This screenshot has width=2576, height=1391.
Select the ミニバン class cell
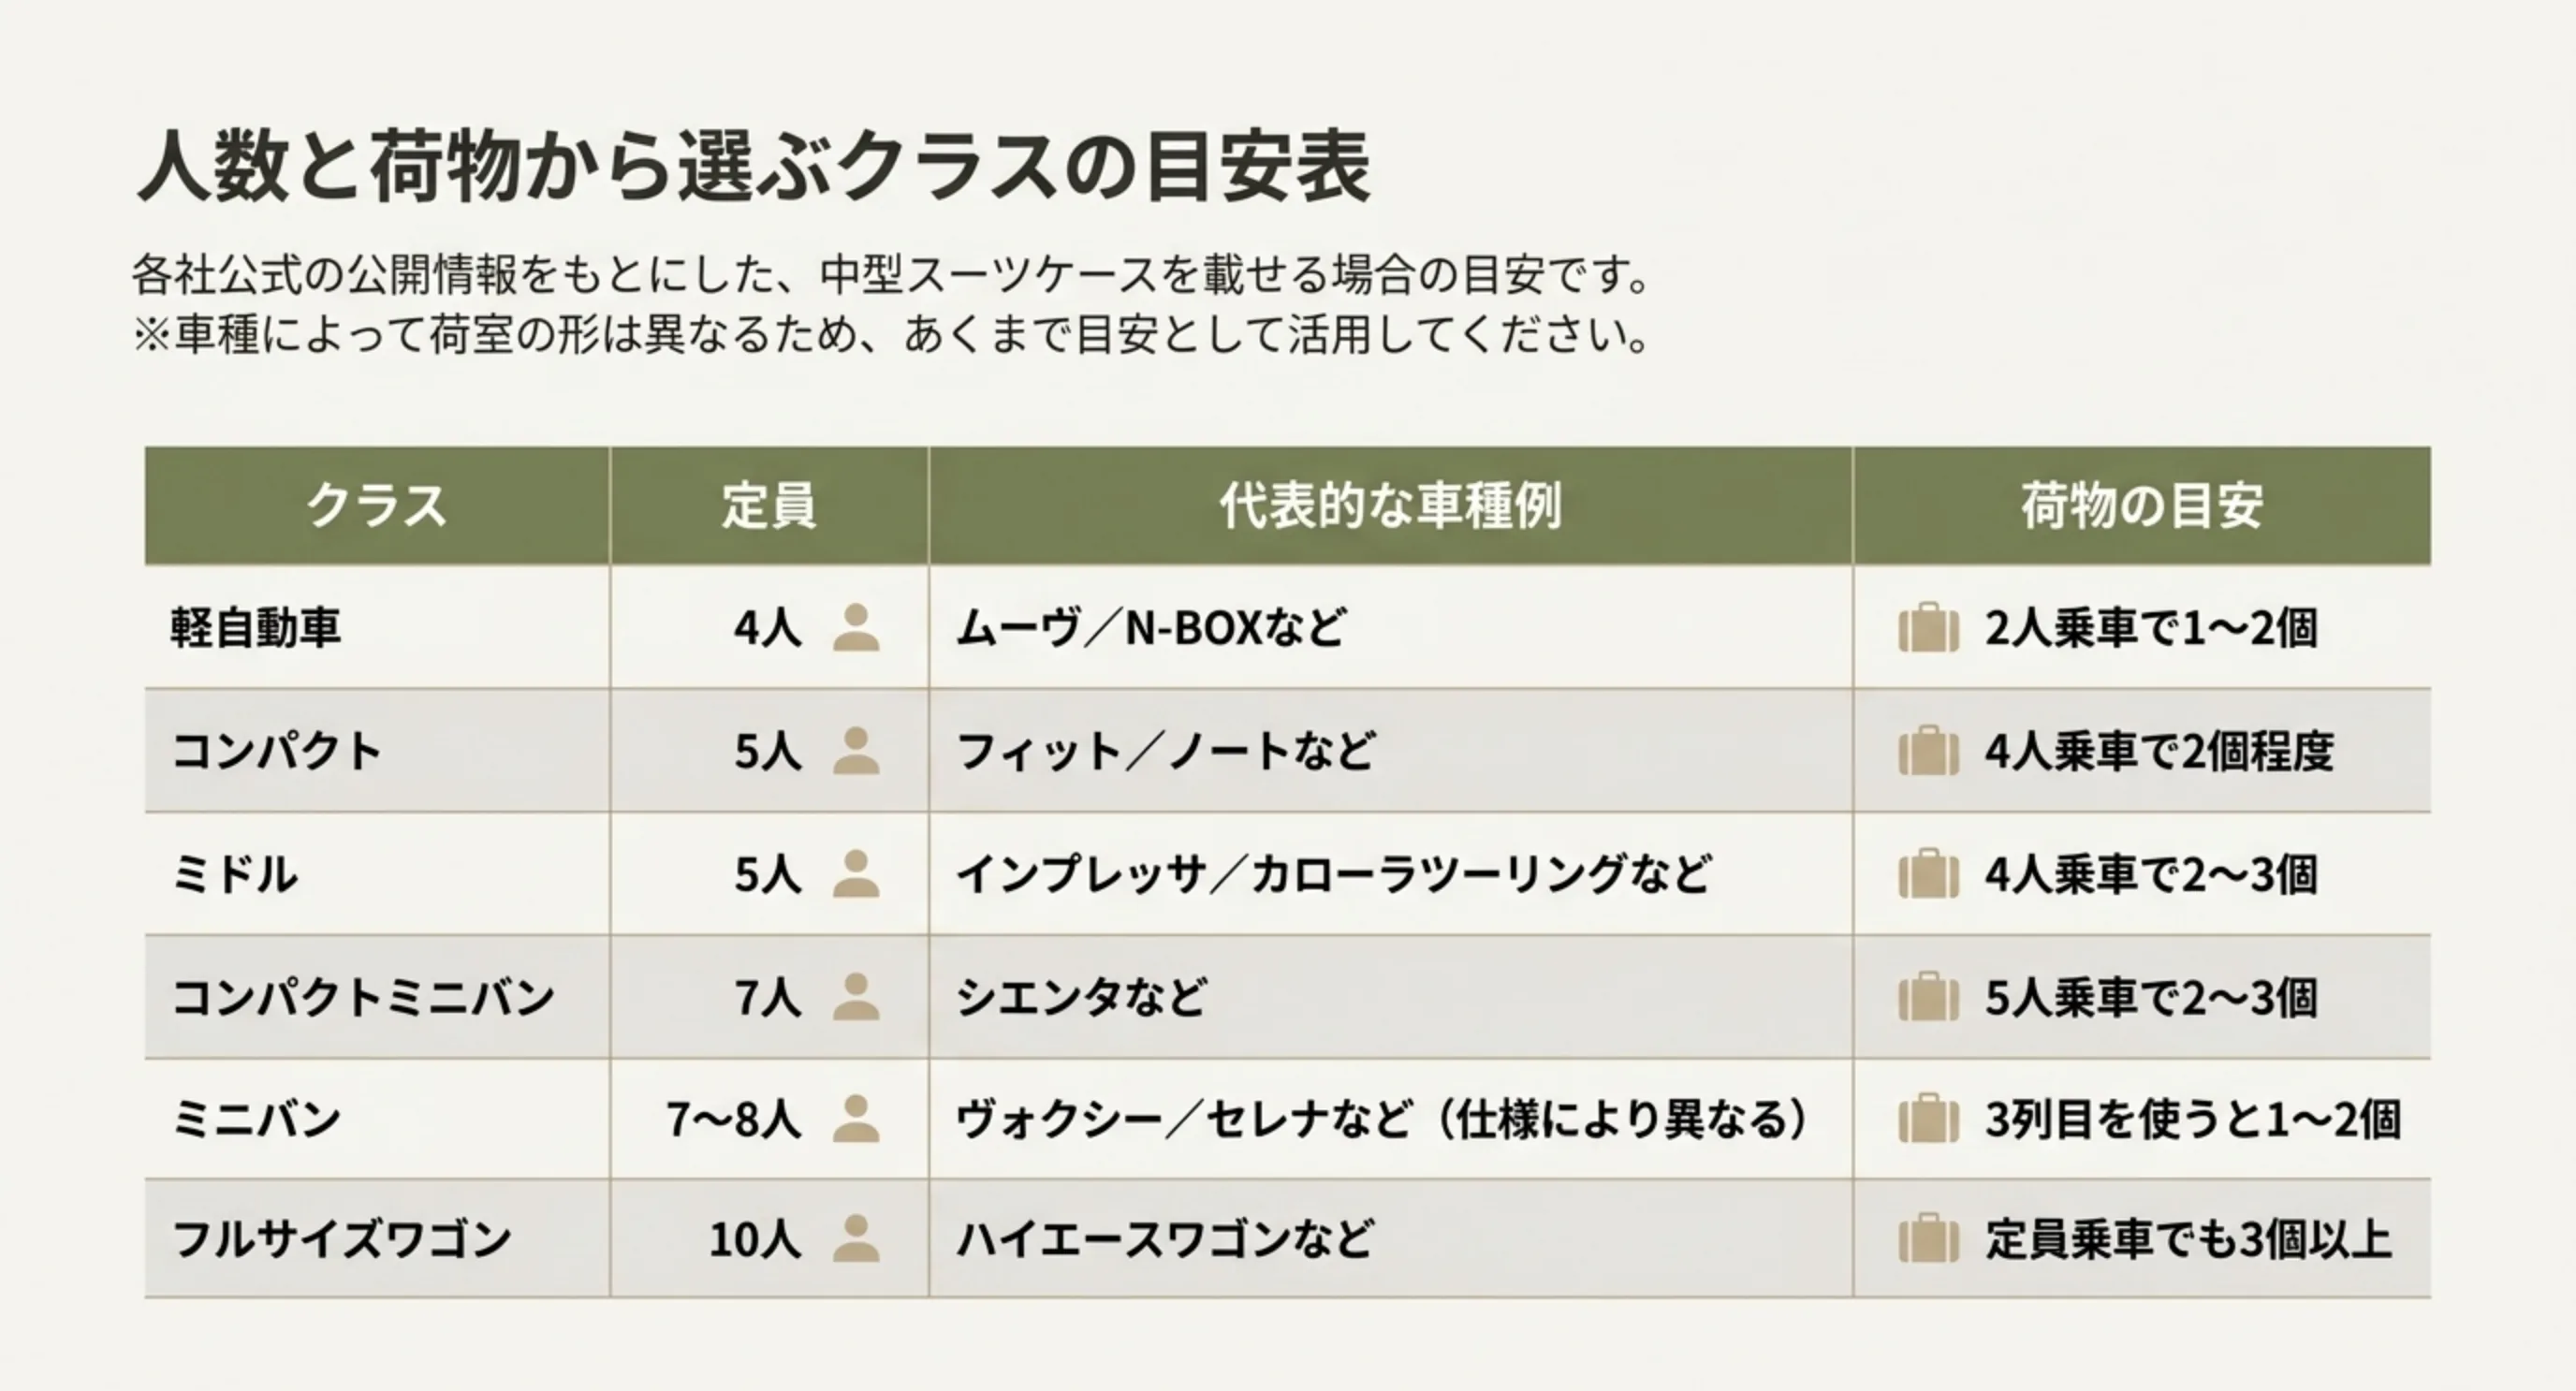point(377,1119)
